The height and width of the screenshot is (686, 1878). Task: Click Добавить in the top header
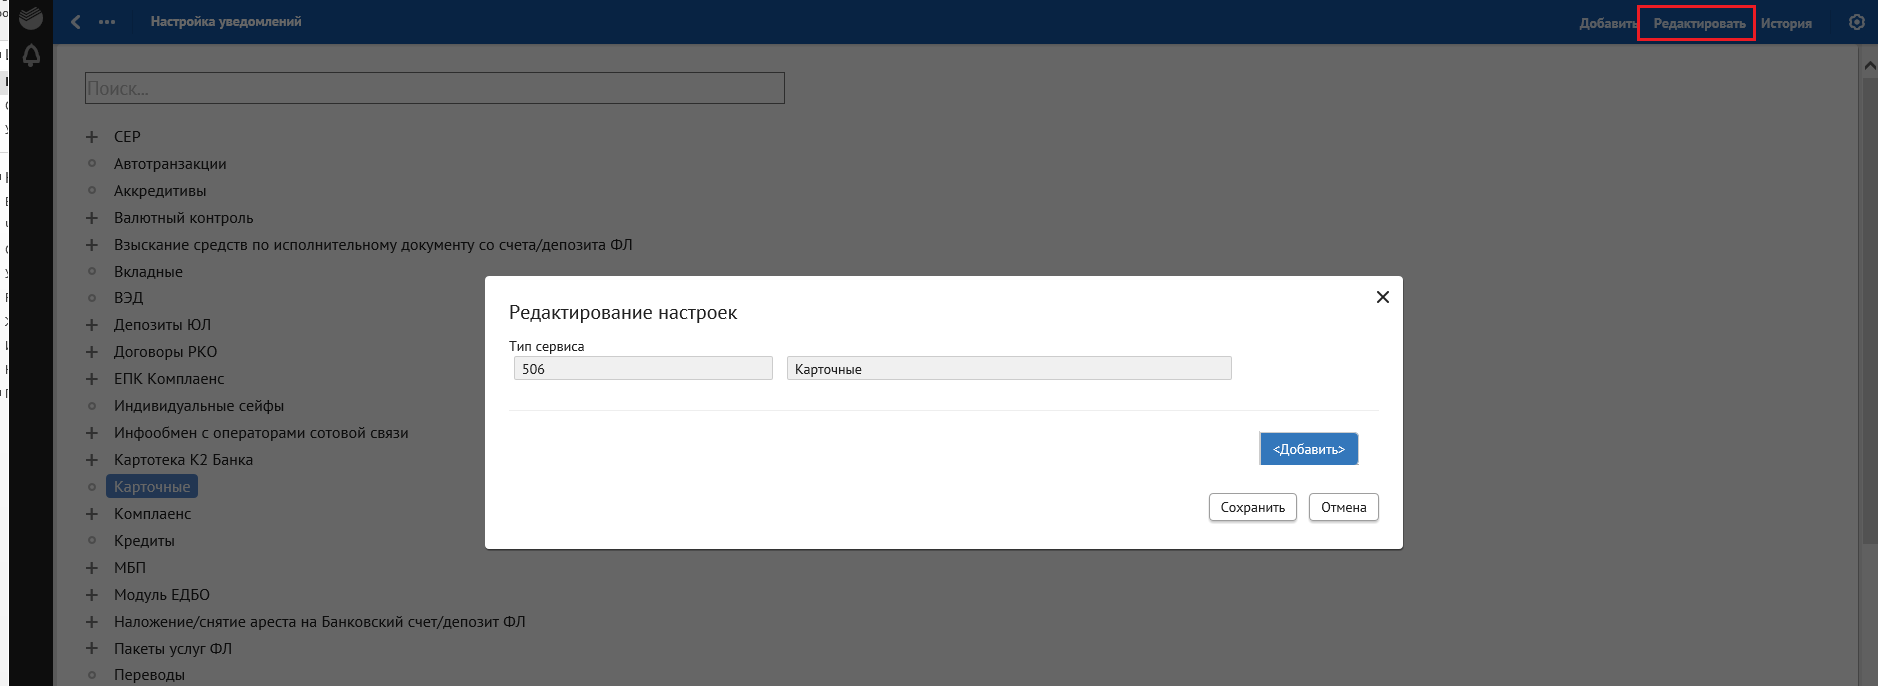tap(1607, 23)
